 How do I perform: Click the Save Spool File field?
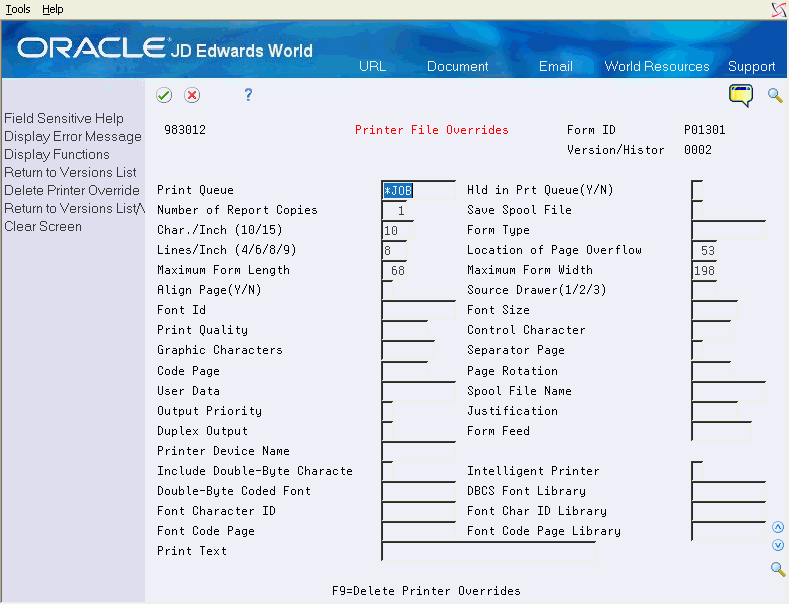click(x=697, y=210)
